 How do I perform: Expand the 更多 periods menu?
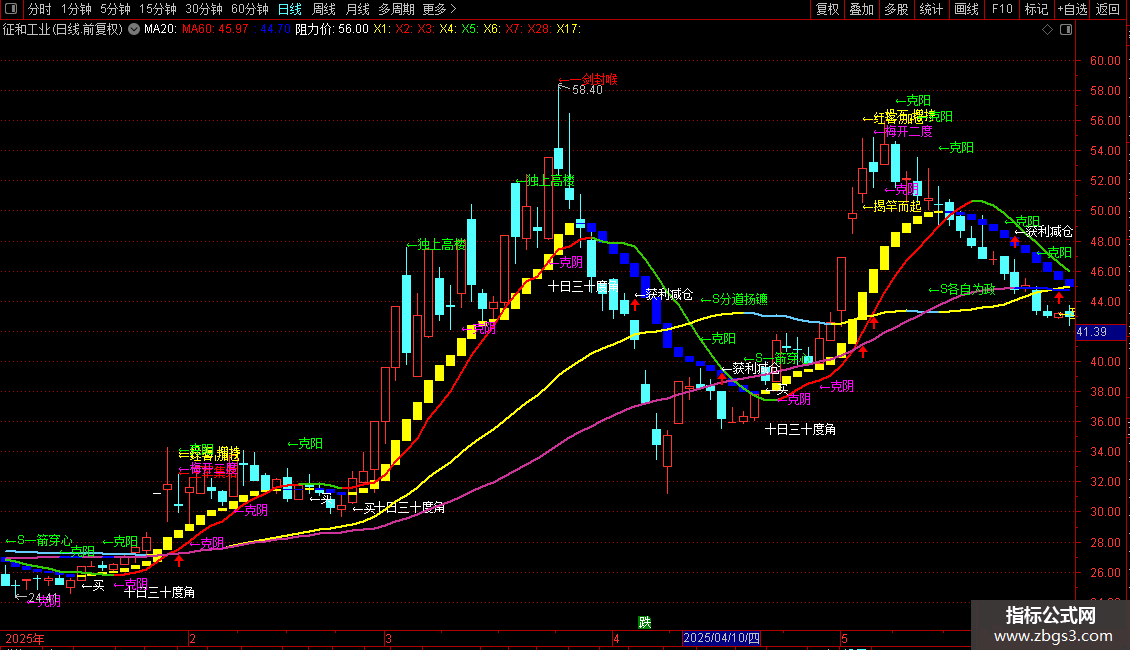(x=439, y=9)
